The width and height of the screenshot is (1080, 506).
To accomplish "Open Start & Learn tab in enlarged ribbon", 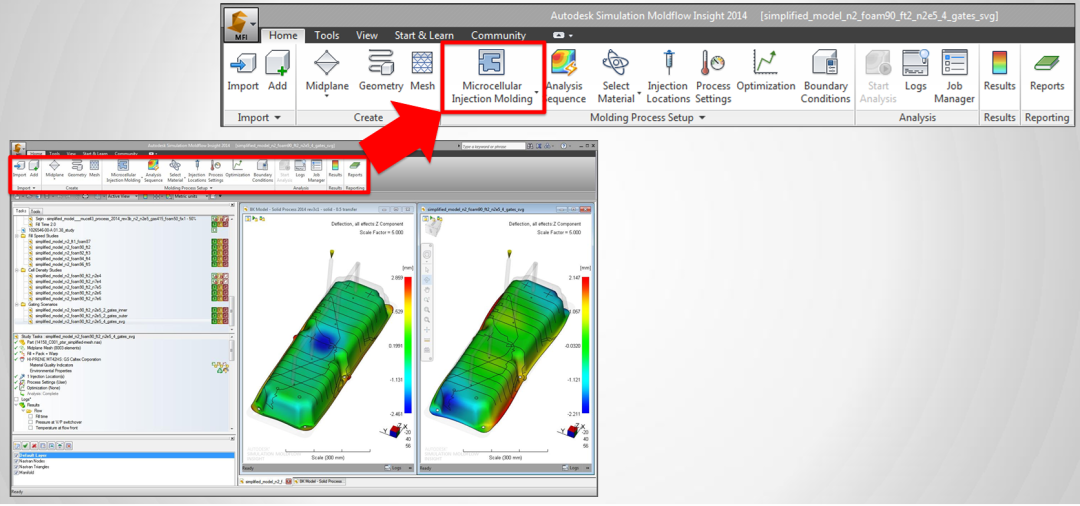I will (426, 35).
